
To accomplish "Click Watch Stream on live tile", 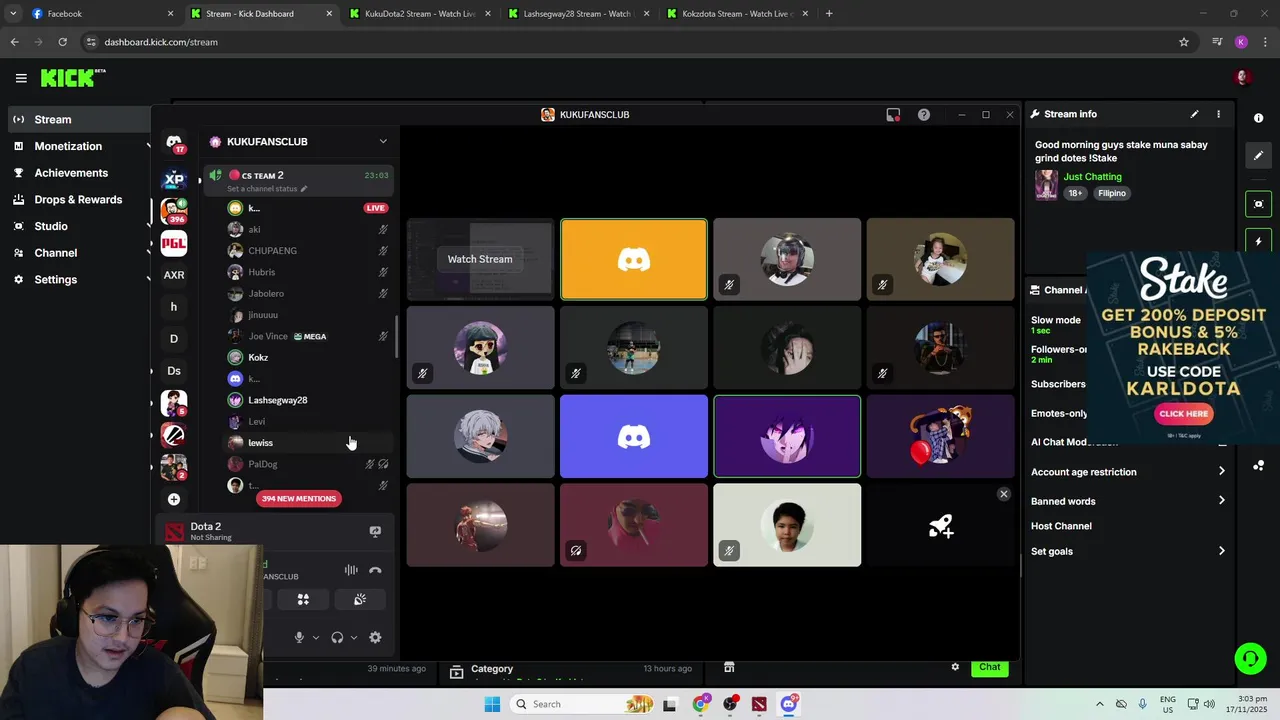I will (x=480, y=259).
